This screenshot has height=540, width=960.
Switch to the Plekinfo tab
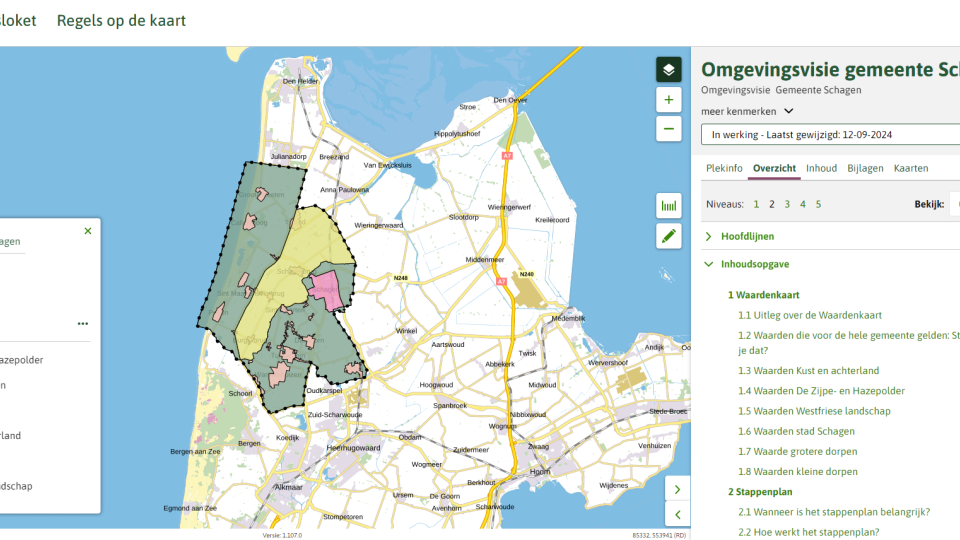(x=724, y=168)
